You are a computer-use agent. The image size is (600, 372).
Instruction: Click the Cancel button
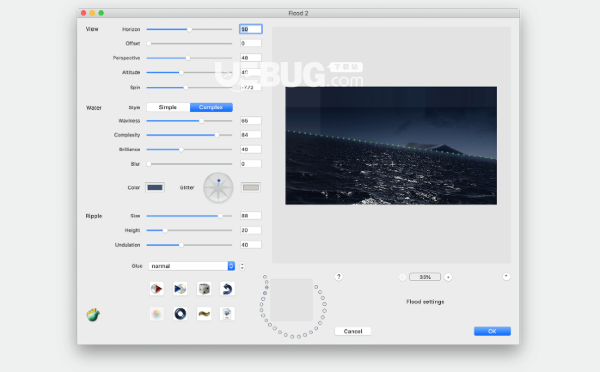(x=353, y=331)
